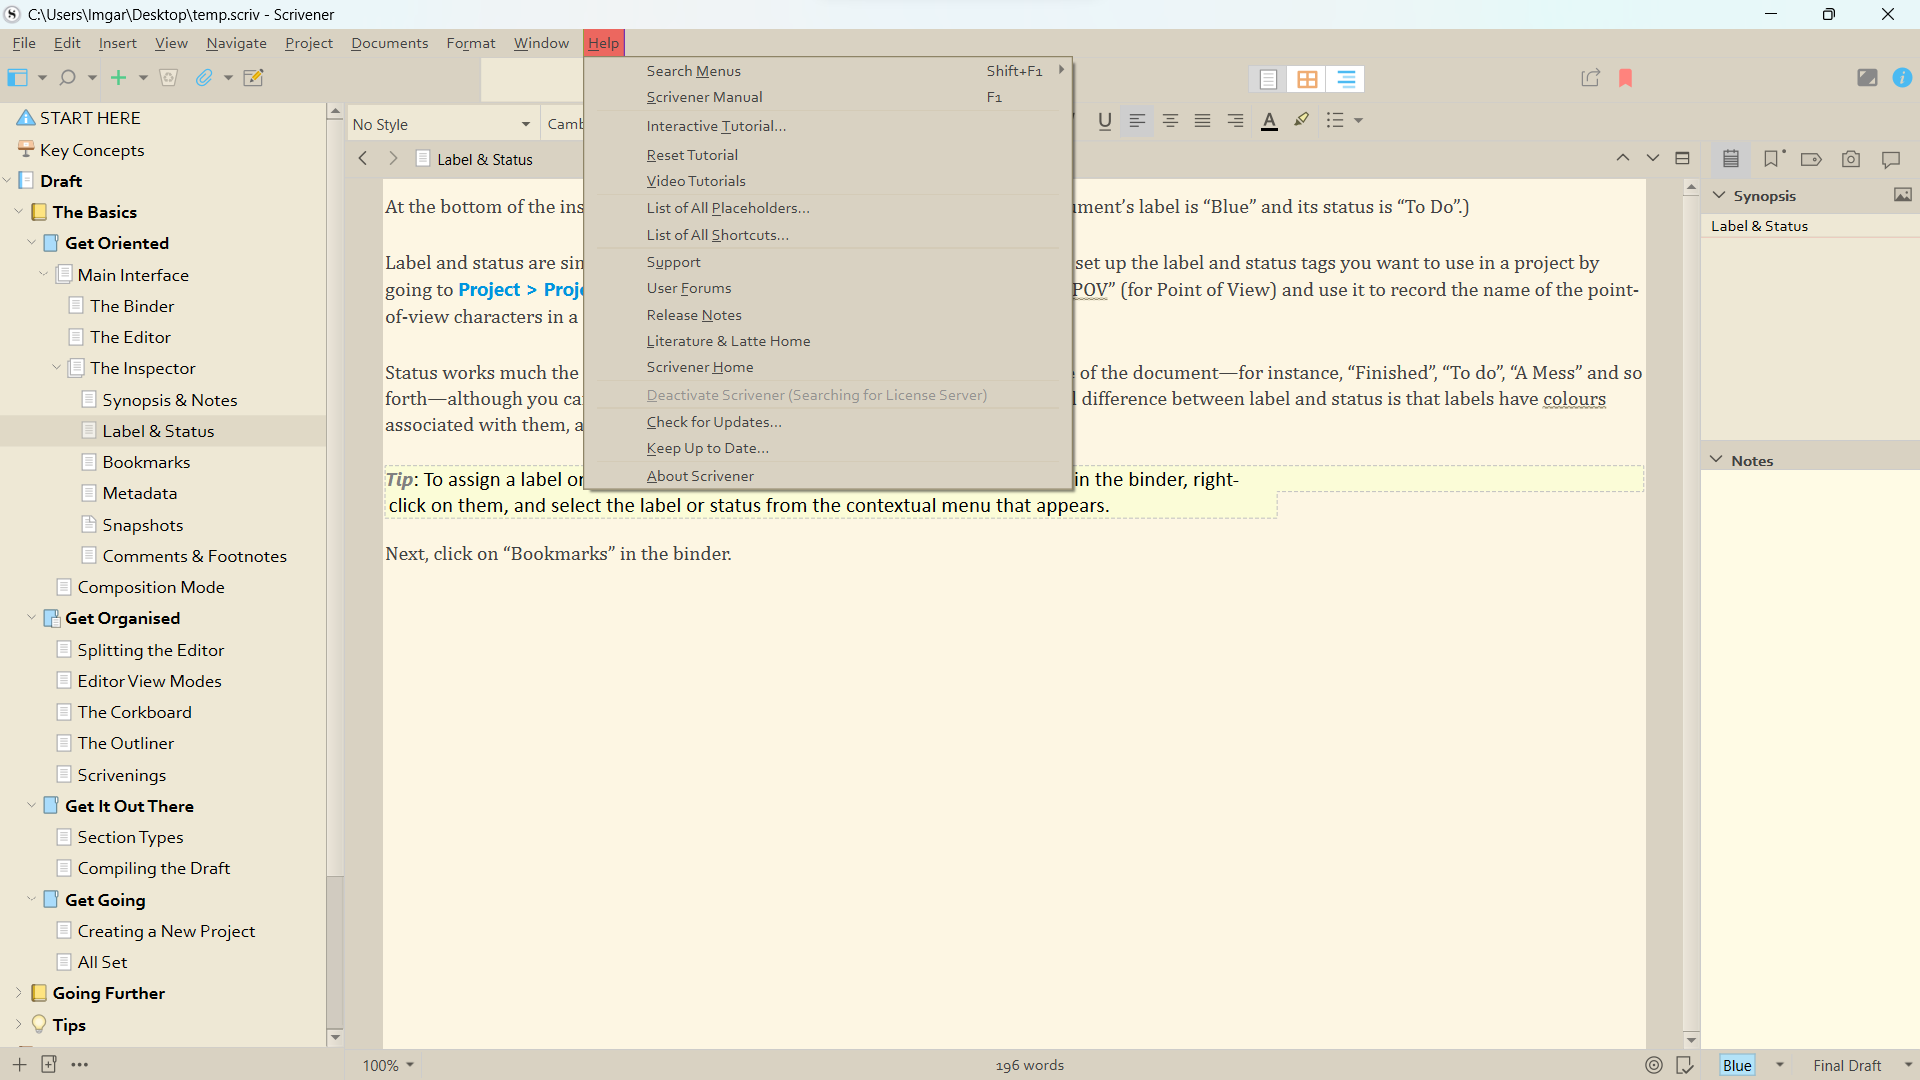The width and height of the screenshot is (1920, 1080).
Task: Select the Snapshots camera icon in the inspector
Action: coord(1851,159)
